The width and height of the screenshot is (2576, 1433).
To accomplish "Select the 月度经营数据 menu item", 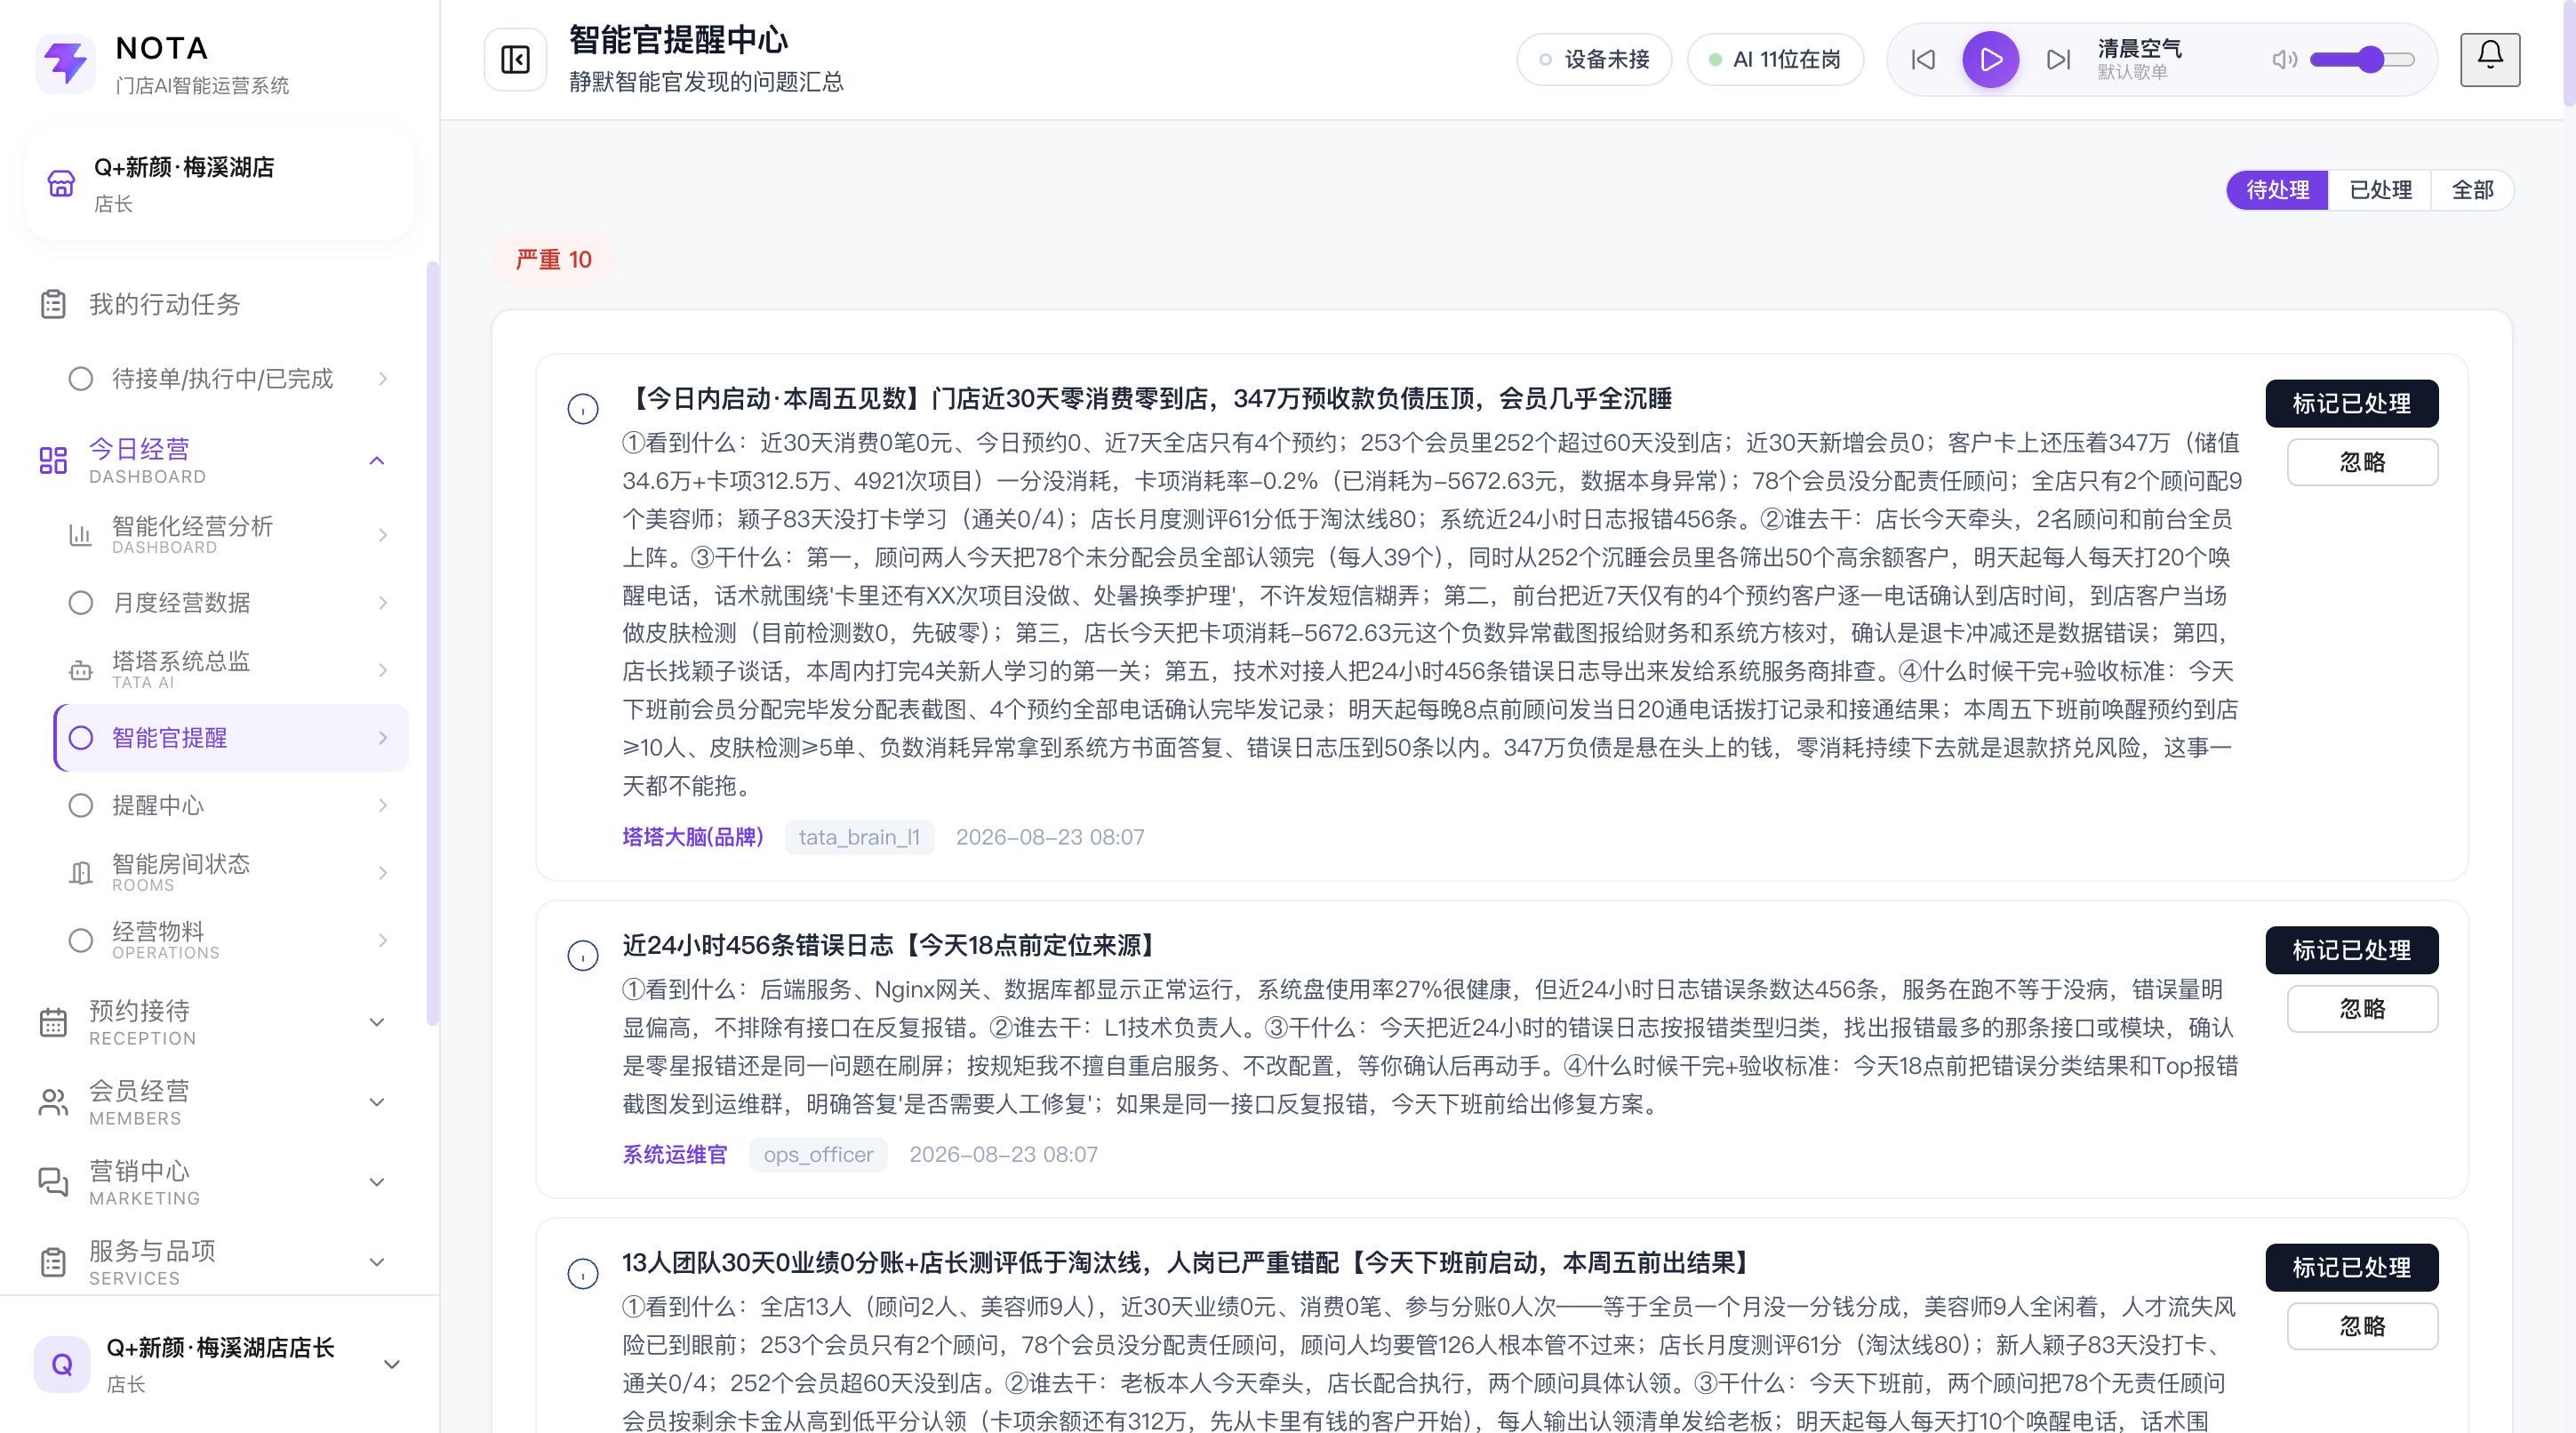I will point(230,602).
